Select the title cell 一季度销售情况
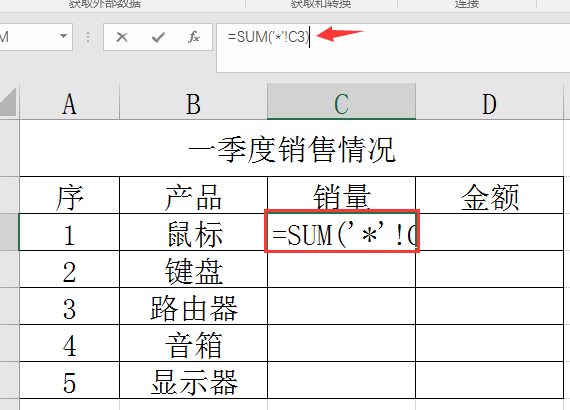The height and width of the screenshot is (410, 570). (292, 149)
